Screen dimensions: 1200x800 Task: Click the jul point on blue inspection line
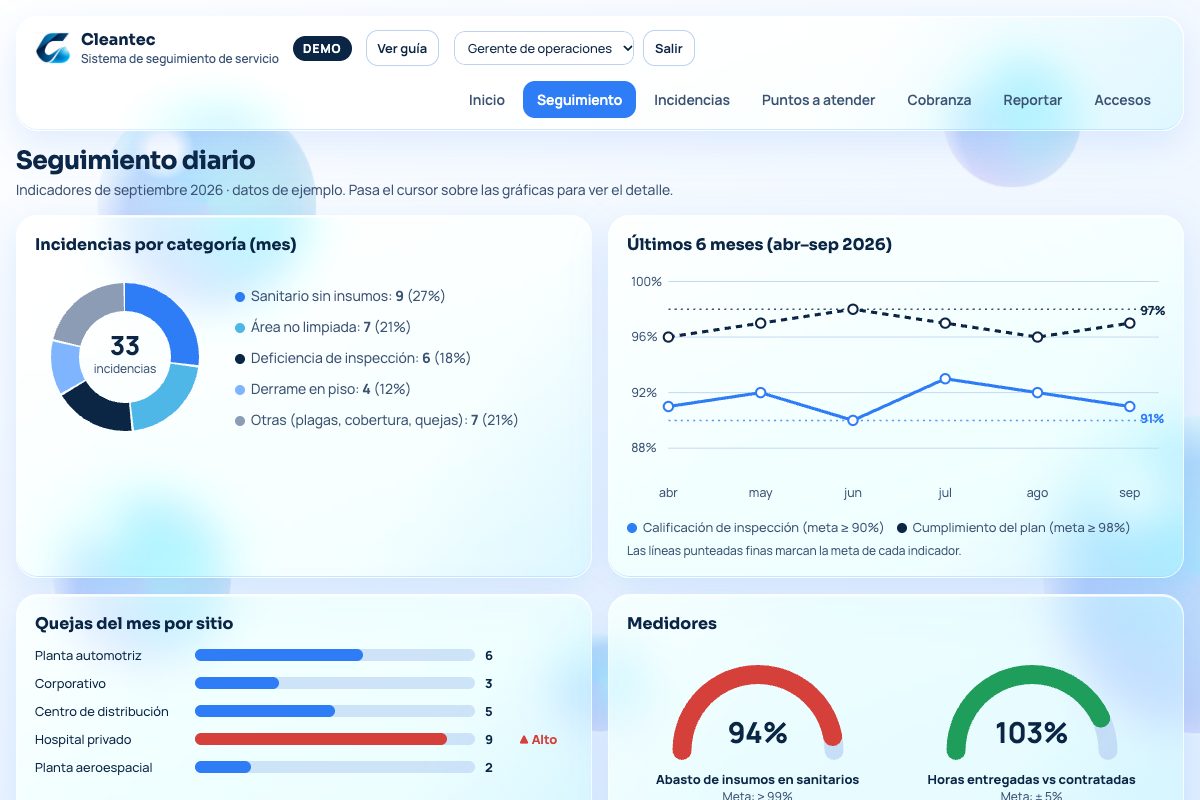tap(945, 379)
